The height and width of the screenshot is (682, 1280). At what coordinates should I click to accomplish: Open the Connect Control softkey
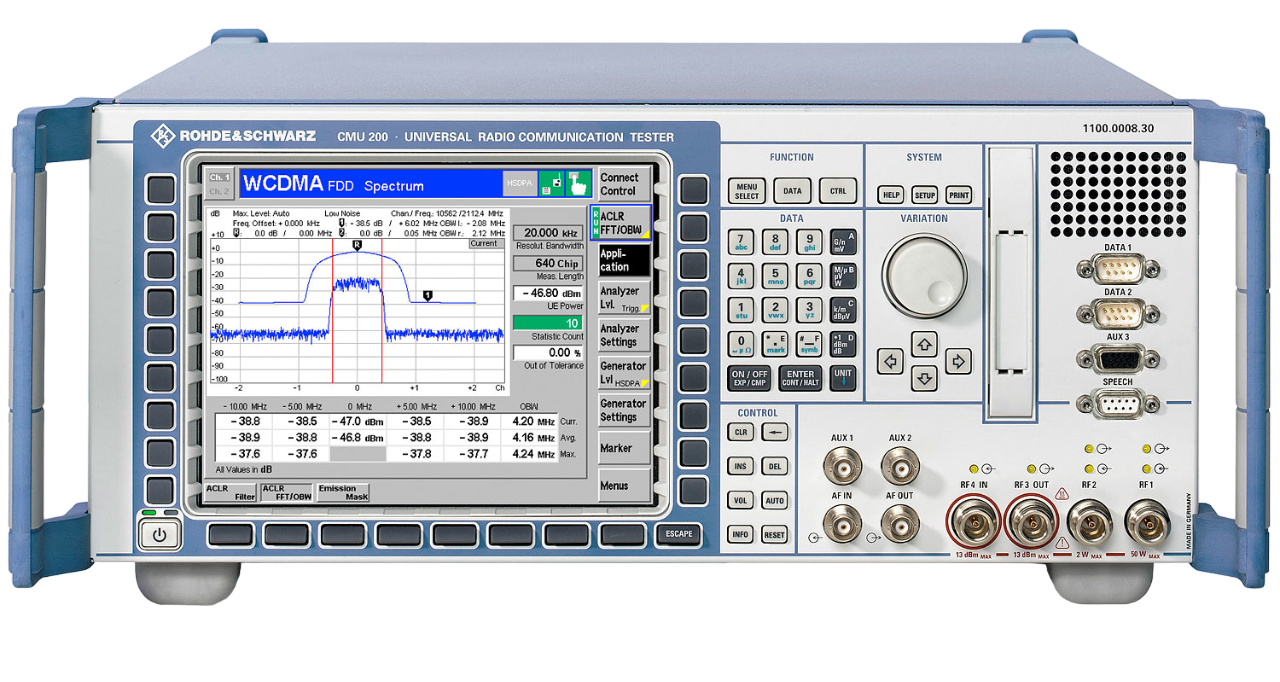pos(624,184)
